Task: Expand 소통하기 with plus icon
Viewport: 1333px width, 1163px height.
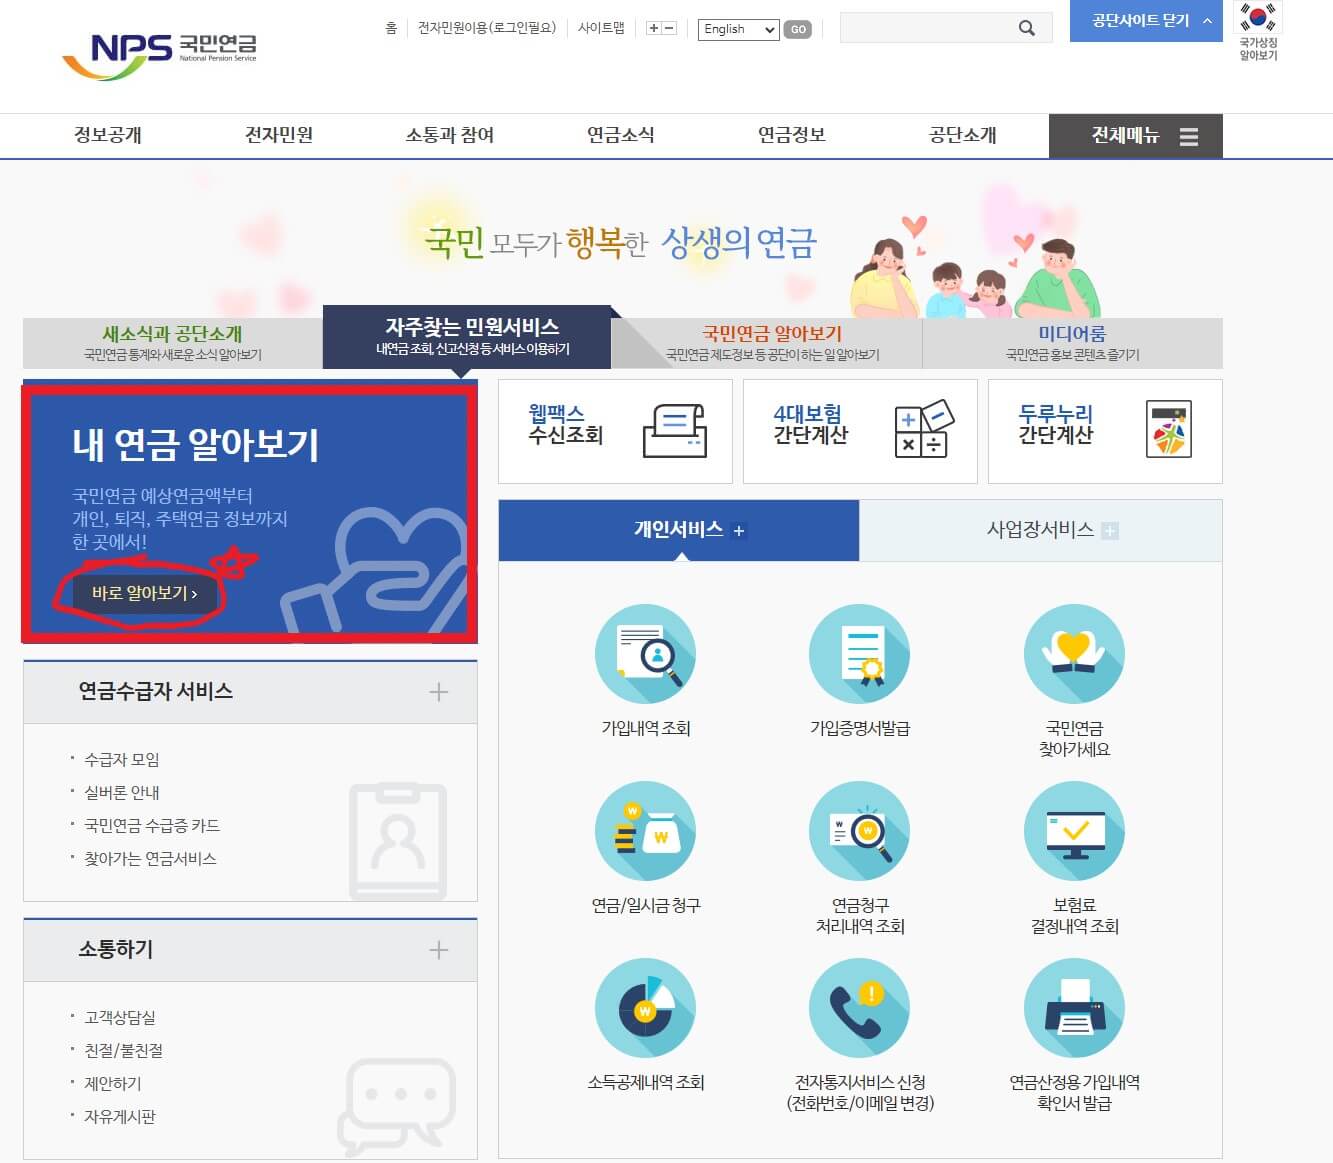Action: pos(438,950)
